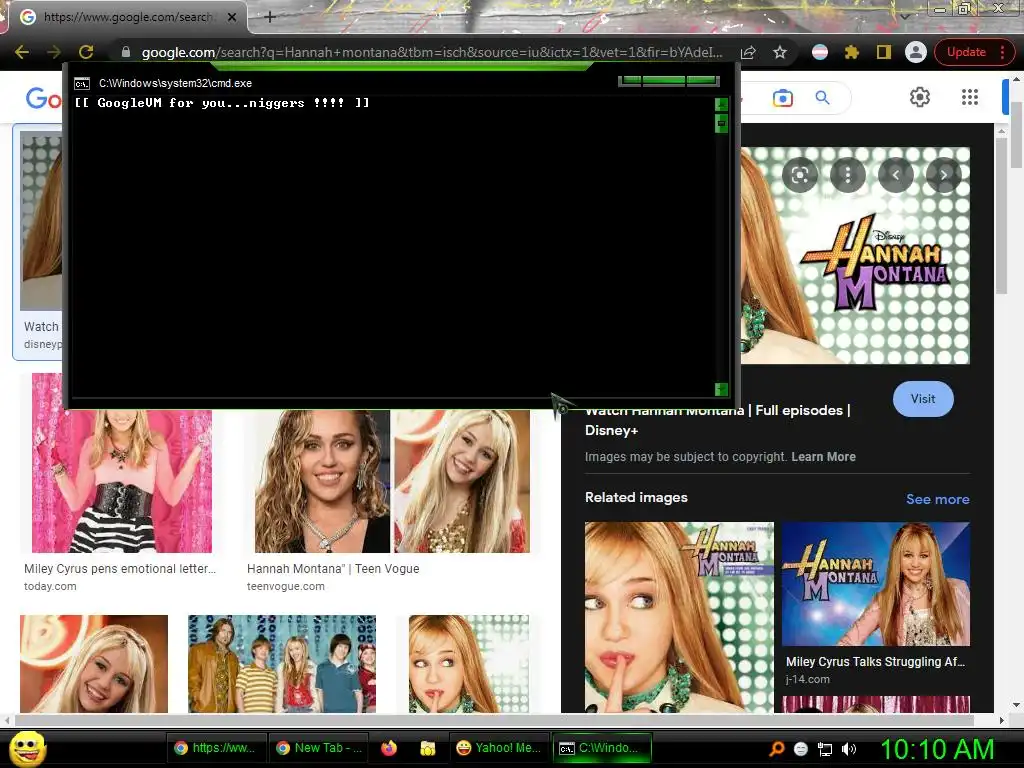
Task: Click the 10:10 AM taskbar clock
Action: click(x=937, y=749)
